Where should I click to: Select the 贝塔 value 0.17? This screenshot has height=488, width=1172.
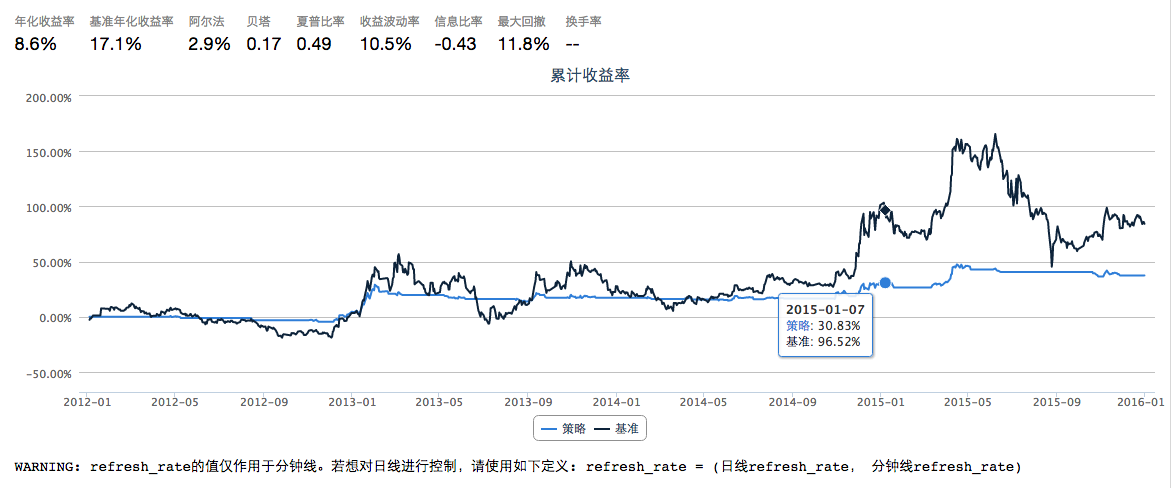click(x=264, y=43)
